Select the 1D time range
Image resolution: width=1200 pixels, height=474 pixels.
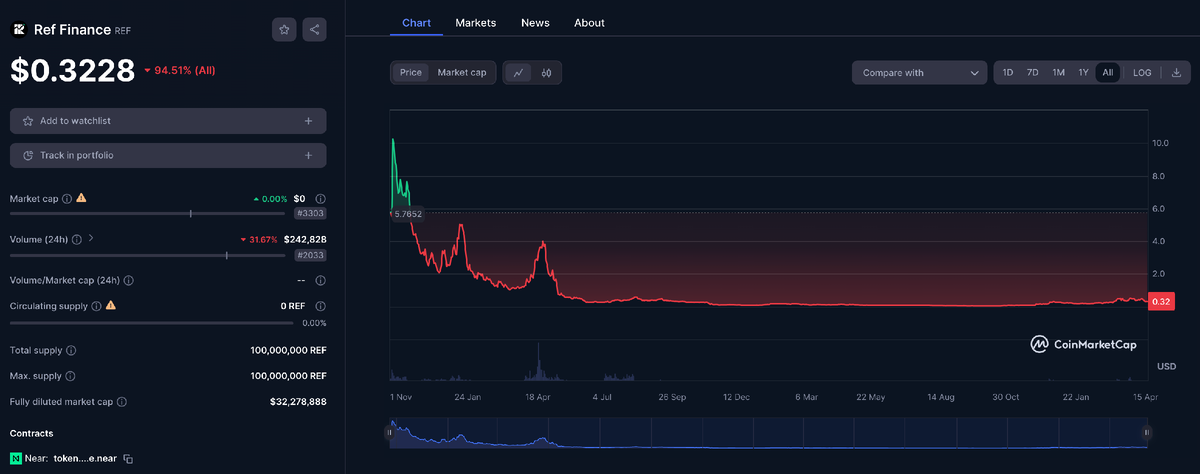(1008, 72)
